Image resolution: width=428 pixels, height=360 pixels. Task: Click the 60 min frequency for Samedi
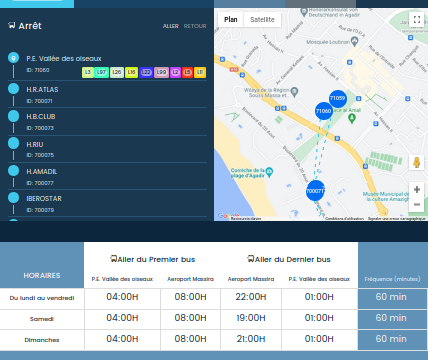pyautogui.click(x=391, y=318)
